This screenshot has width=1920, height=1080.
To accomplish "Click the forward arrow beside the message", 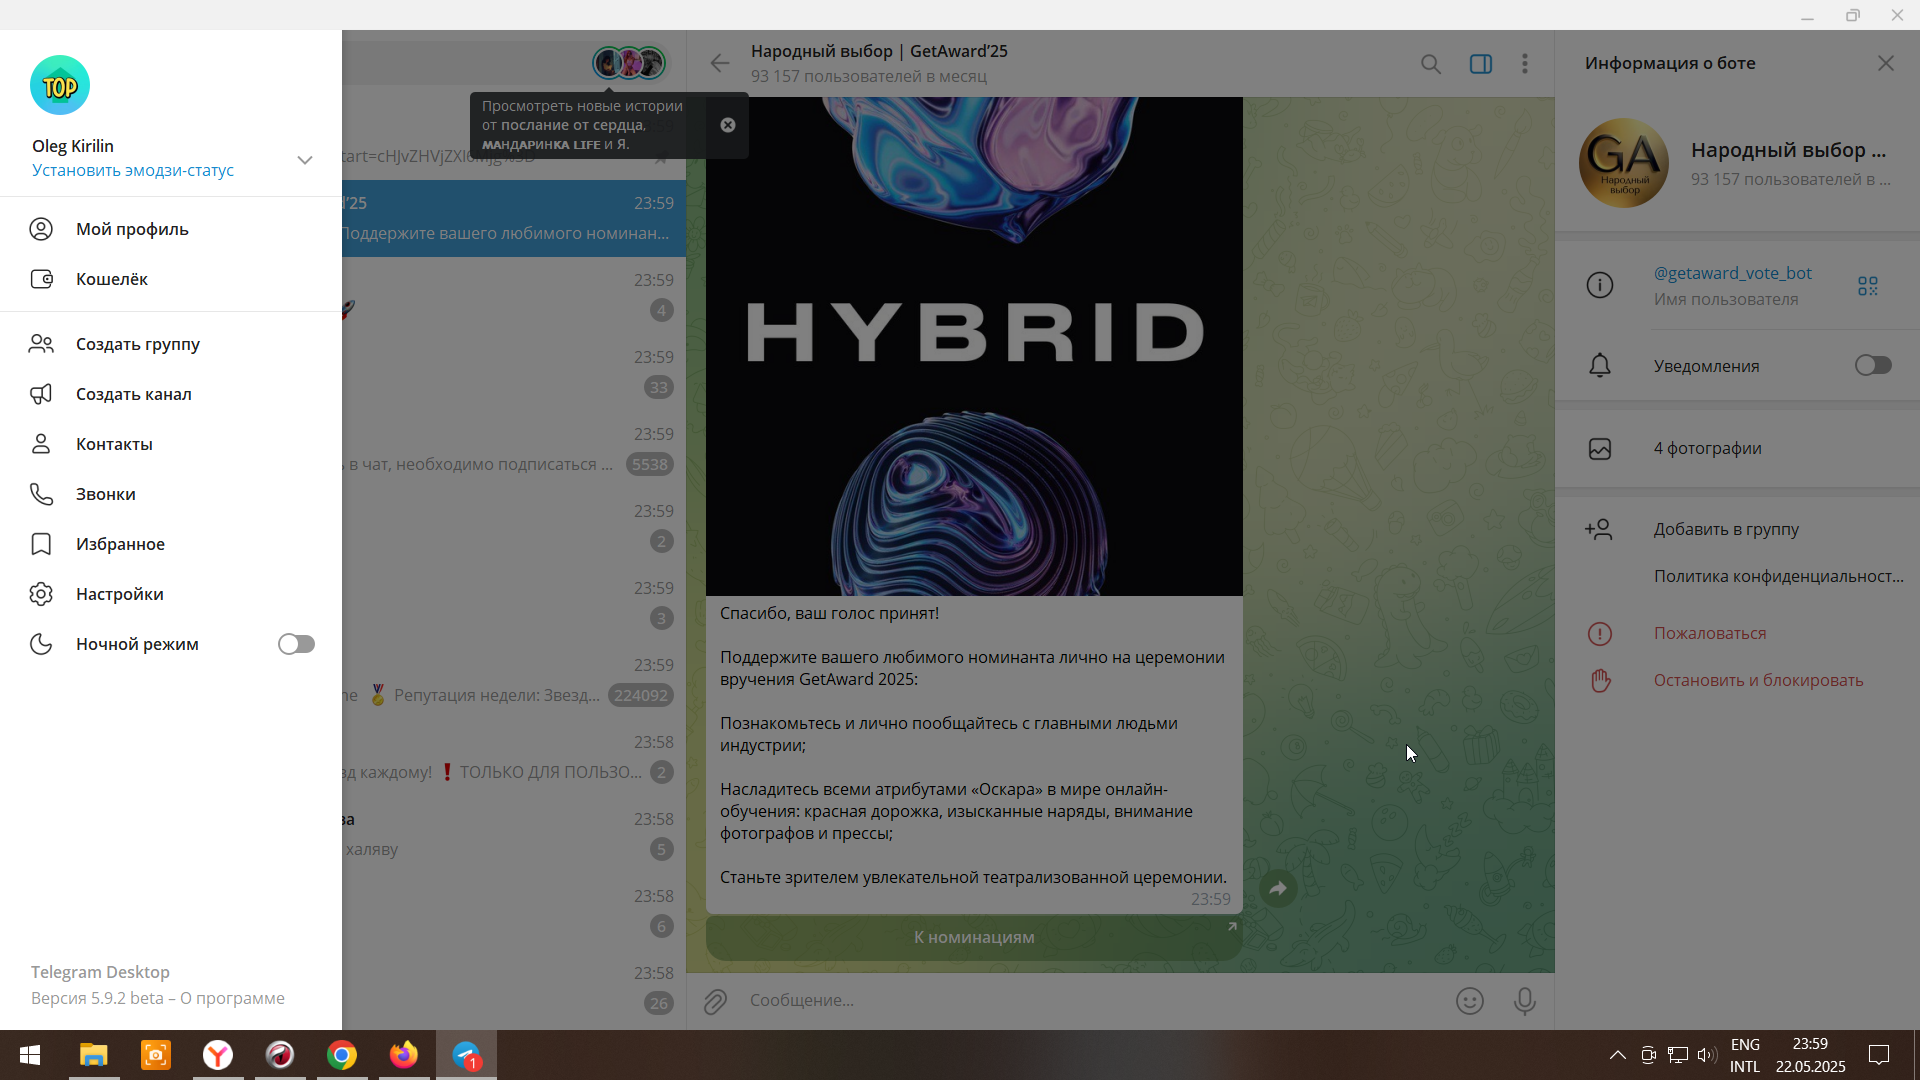I will [1278, 888].
